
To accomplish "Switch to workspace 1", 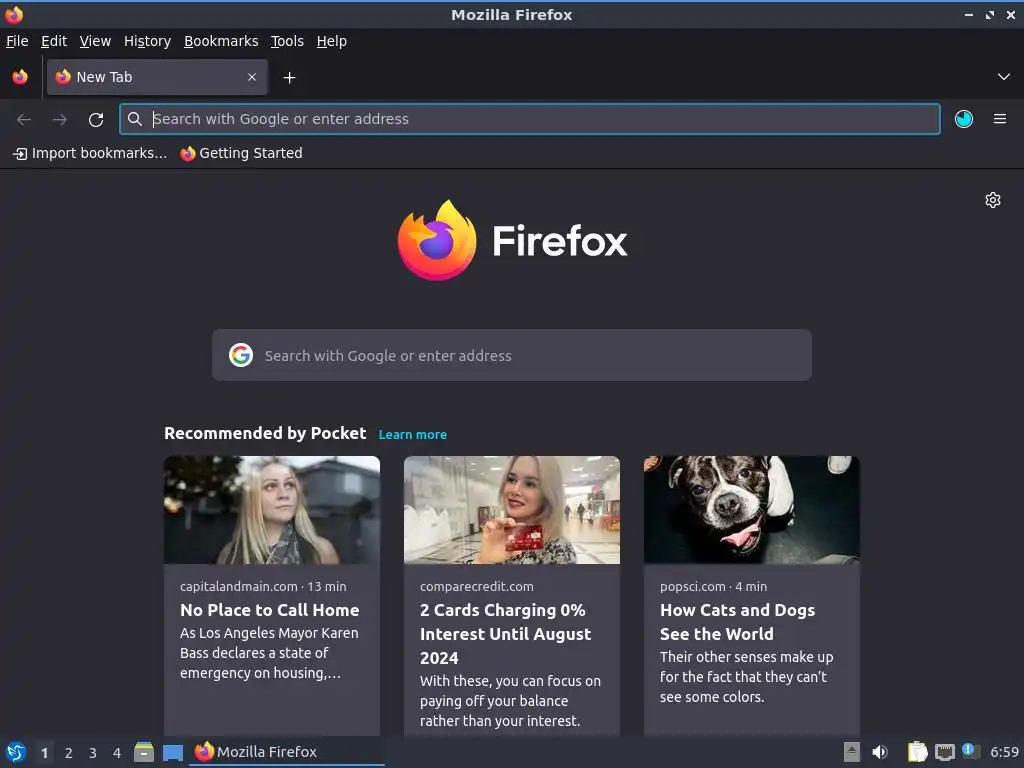I will point(44,753).
